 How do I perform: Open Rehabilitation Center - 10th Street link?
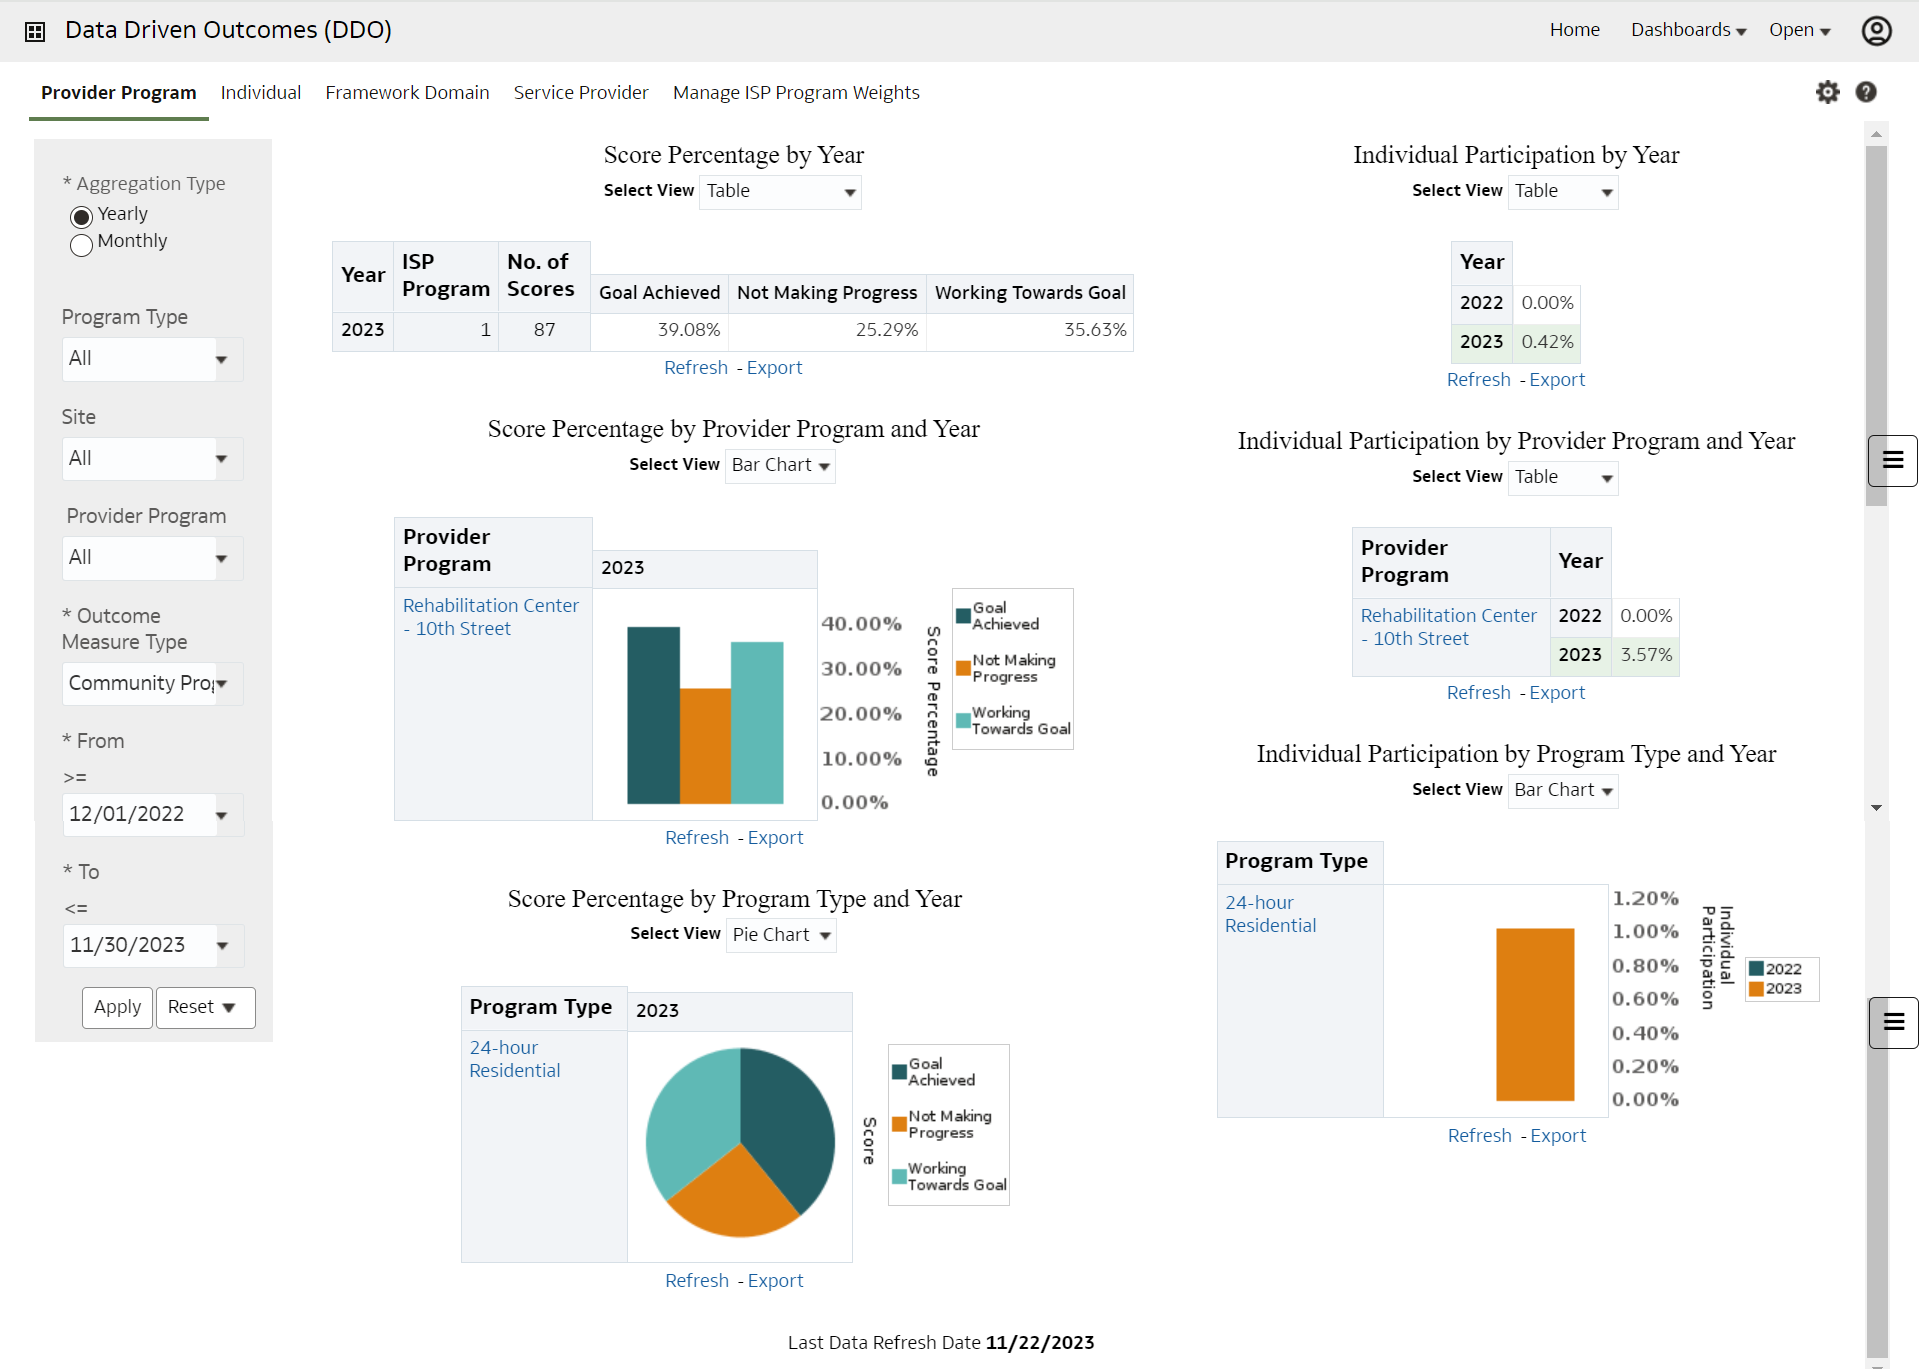[x=490, y=616]
